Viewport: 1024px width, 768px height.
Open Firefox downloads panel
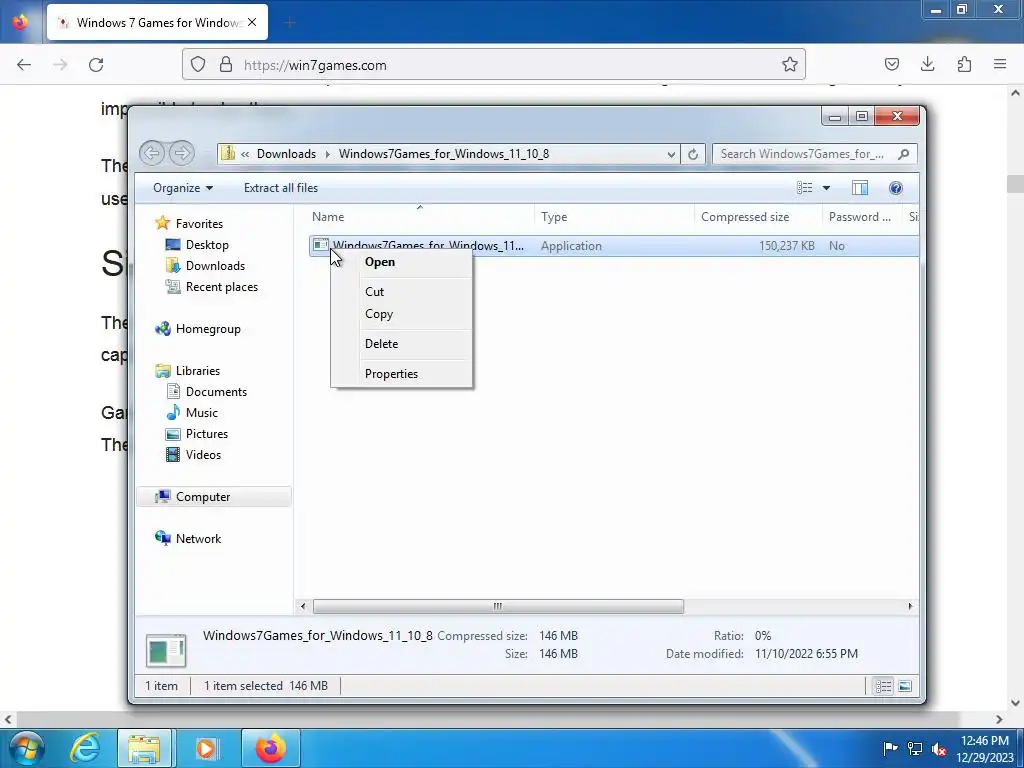point(927,64)
